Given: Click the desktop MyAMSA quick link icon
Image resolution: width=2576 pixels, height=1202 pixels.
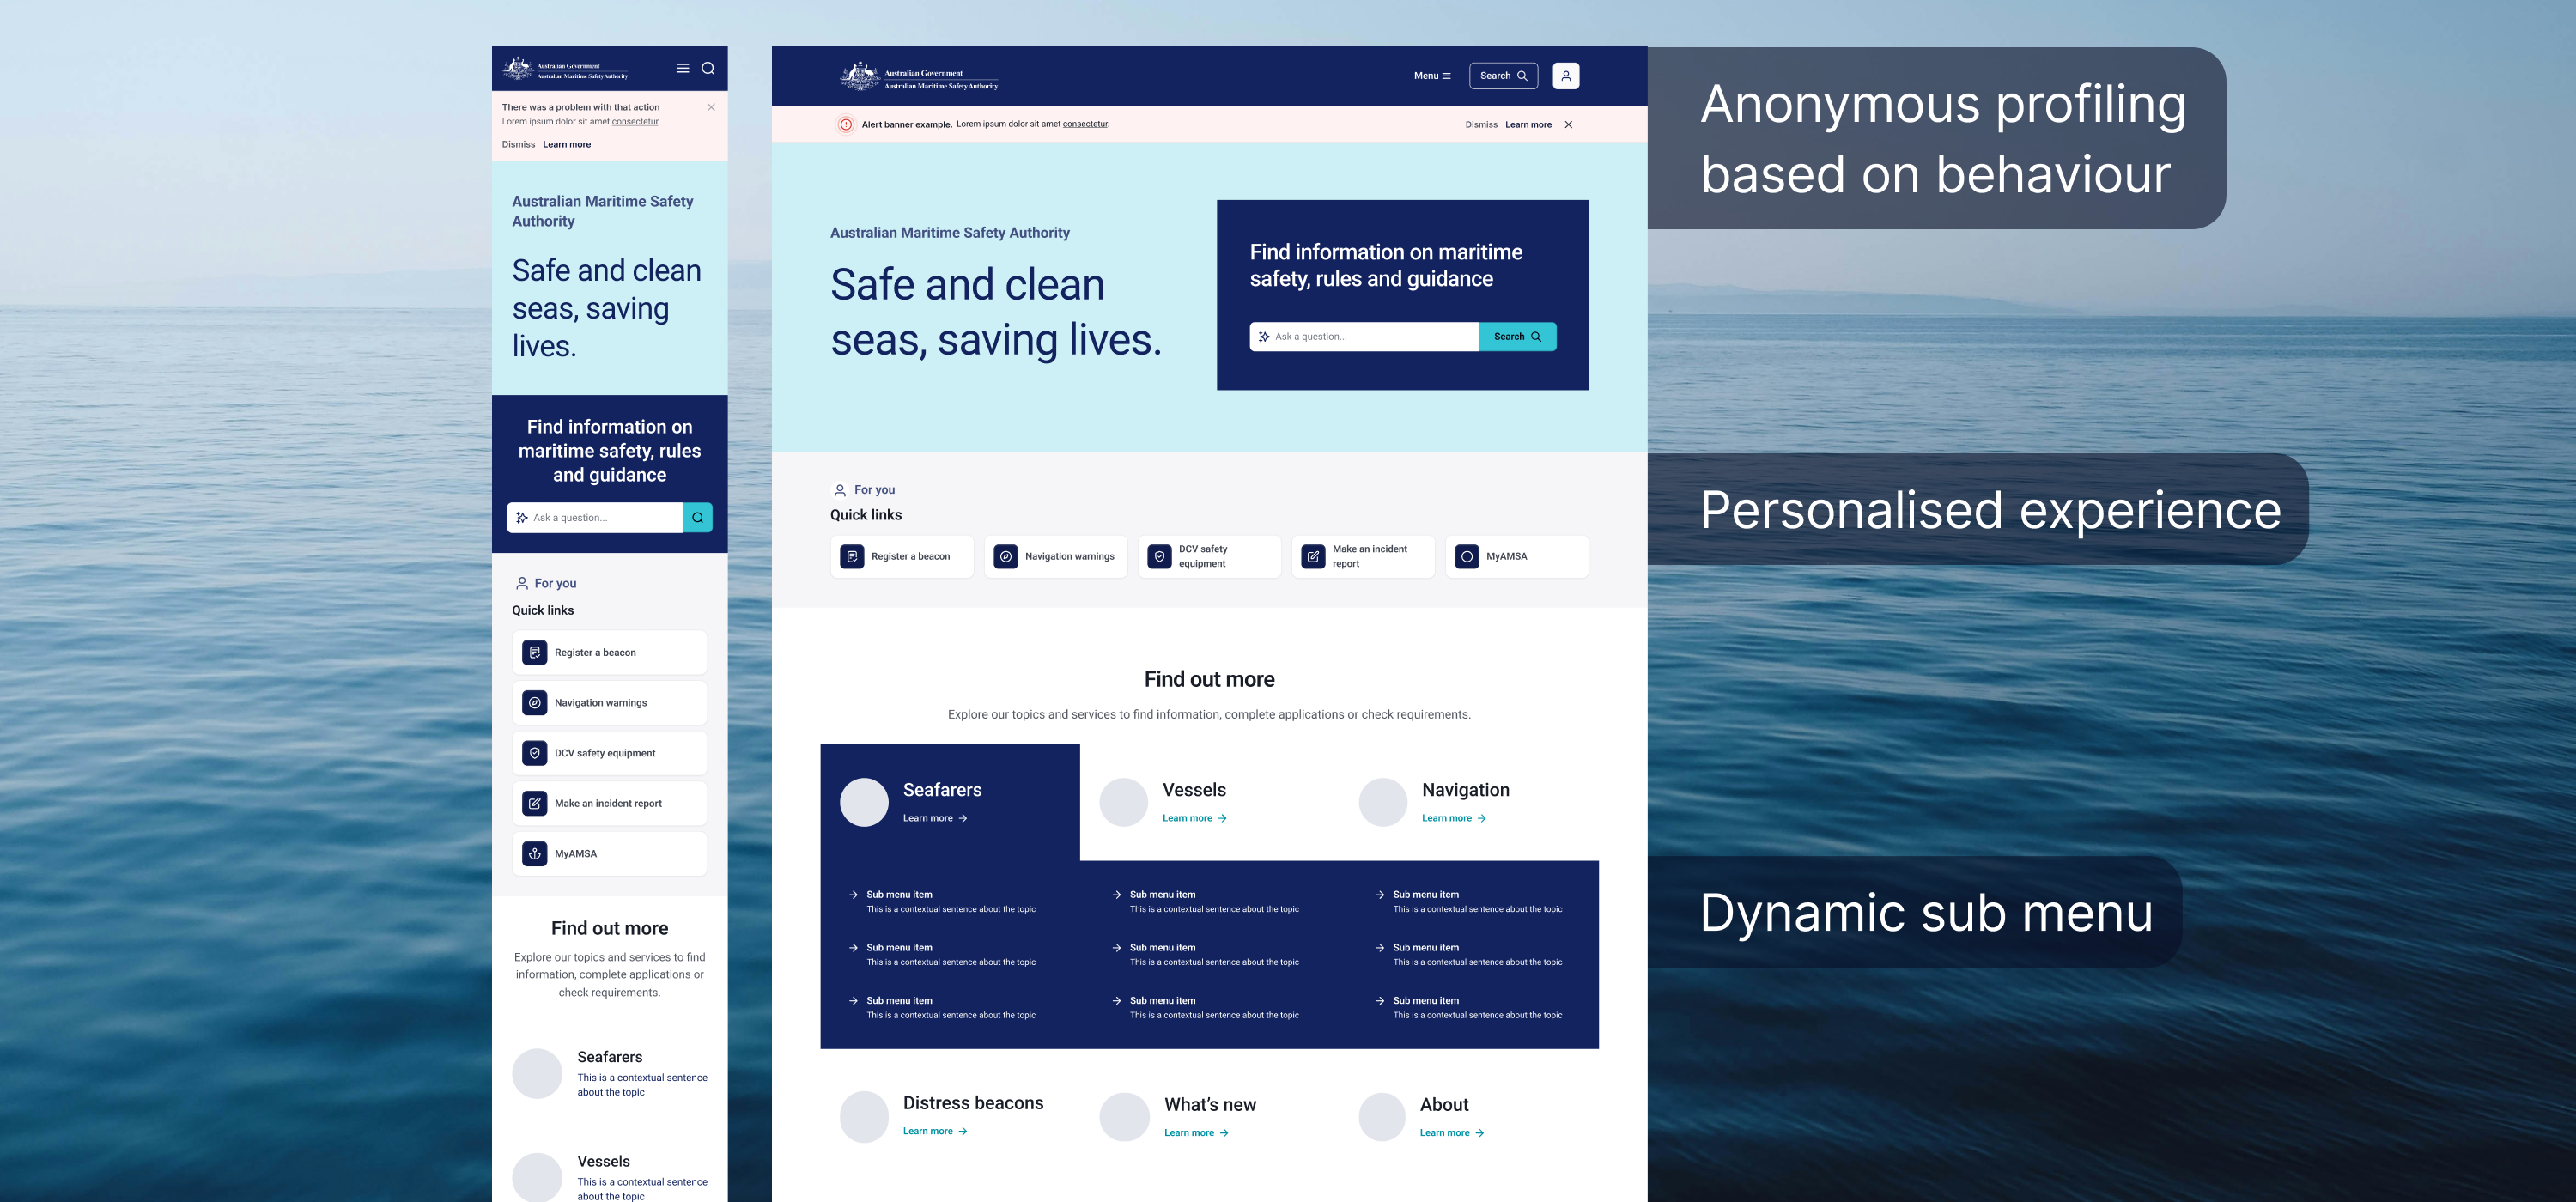Looking at the screenshot, I should [x=1467, y=557].
